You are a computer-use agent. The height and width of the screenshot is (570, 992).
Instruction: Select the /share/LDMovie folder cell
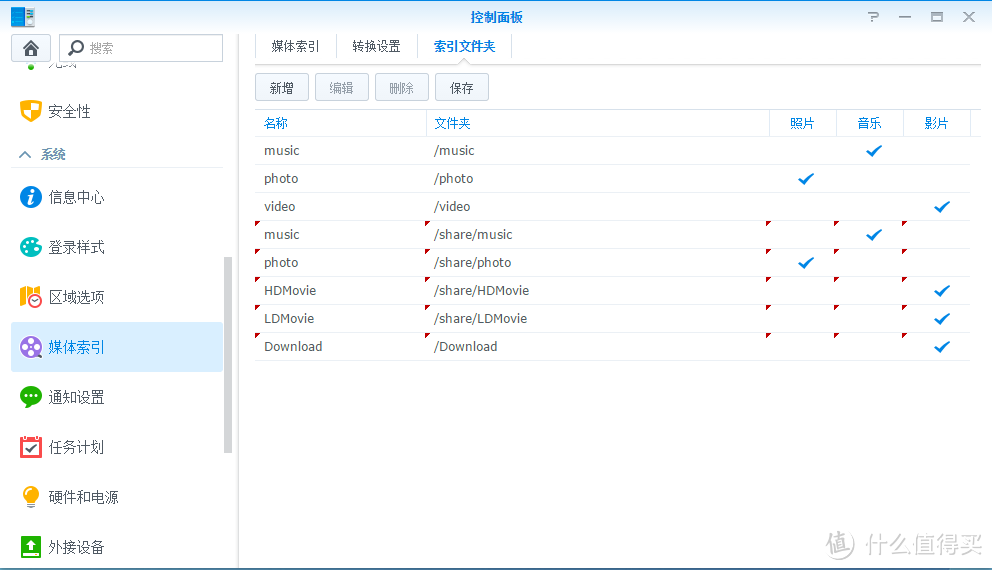(x=597, y=318)
